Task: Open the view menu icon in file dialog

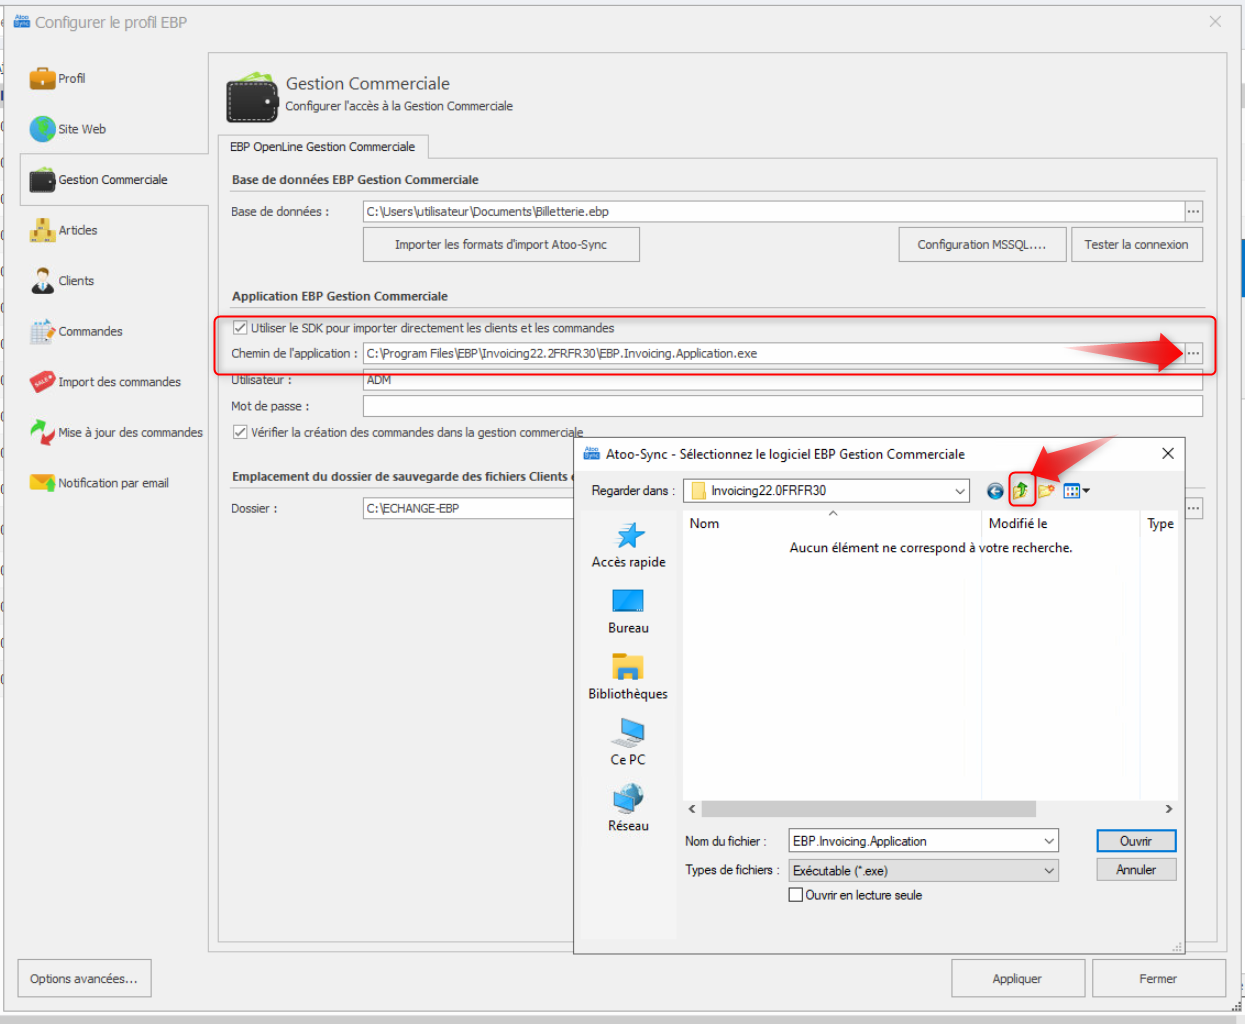Action: point(1076,491)
